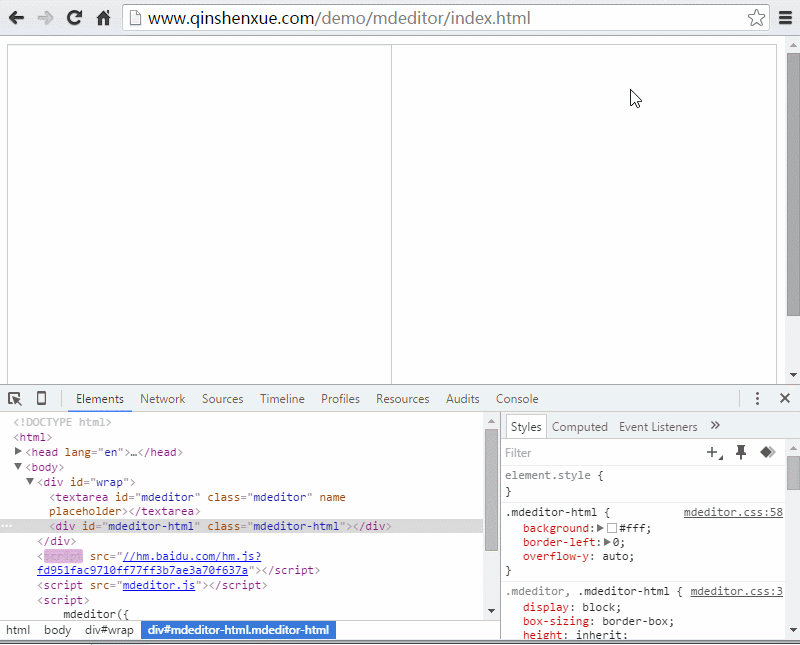800x645 pixels.
Task: Collapse the body node
Action: 18,466
